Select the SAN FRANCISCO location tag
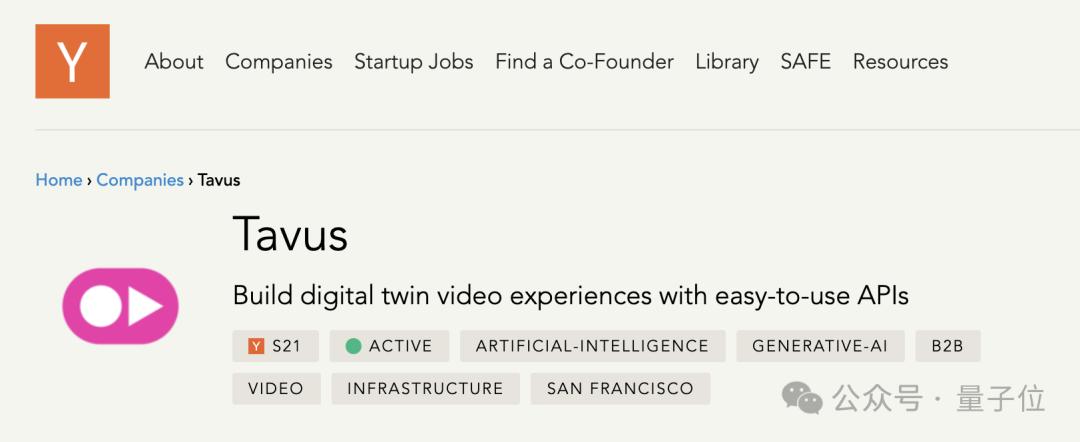The height and width of the screenshot is (442, 1080). point(620,388)
